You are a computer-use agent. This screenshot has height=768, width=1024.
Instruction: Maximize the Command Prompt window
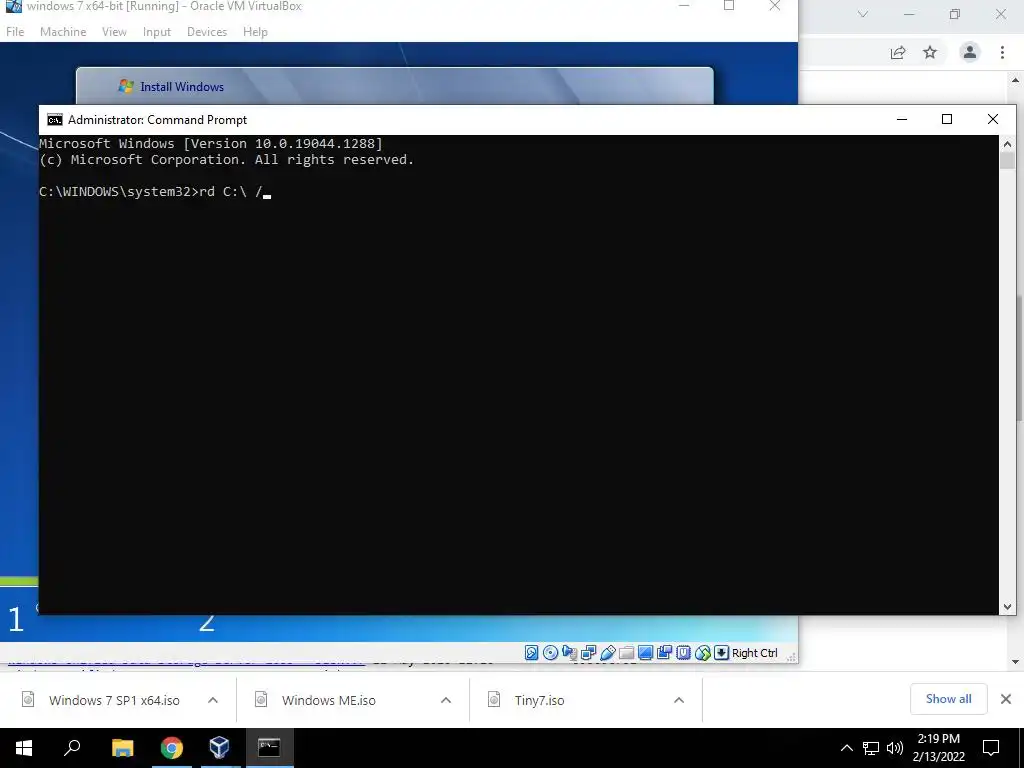pyautogui.click(x=947, y=119)
